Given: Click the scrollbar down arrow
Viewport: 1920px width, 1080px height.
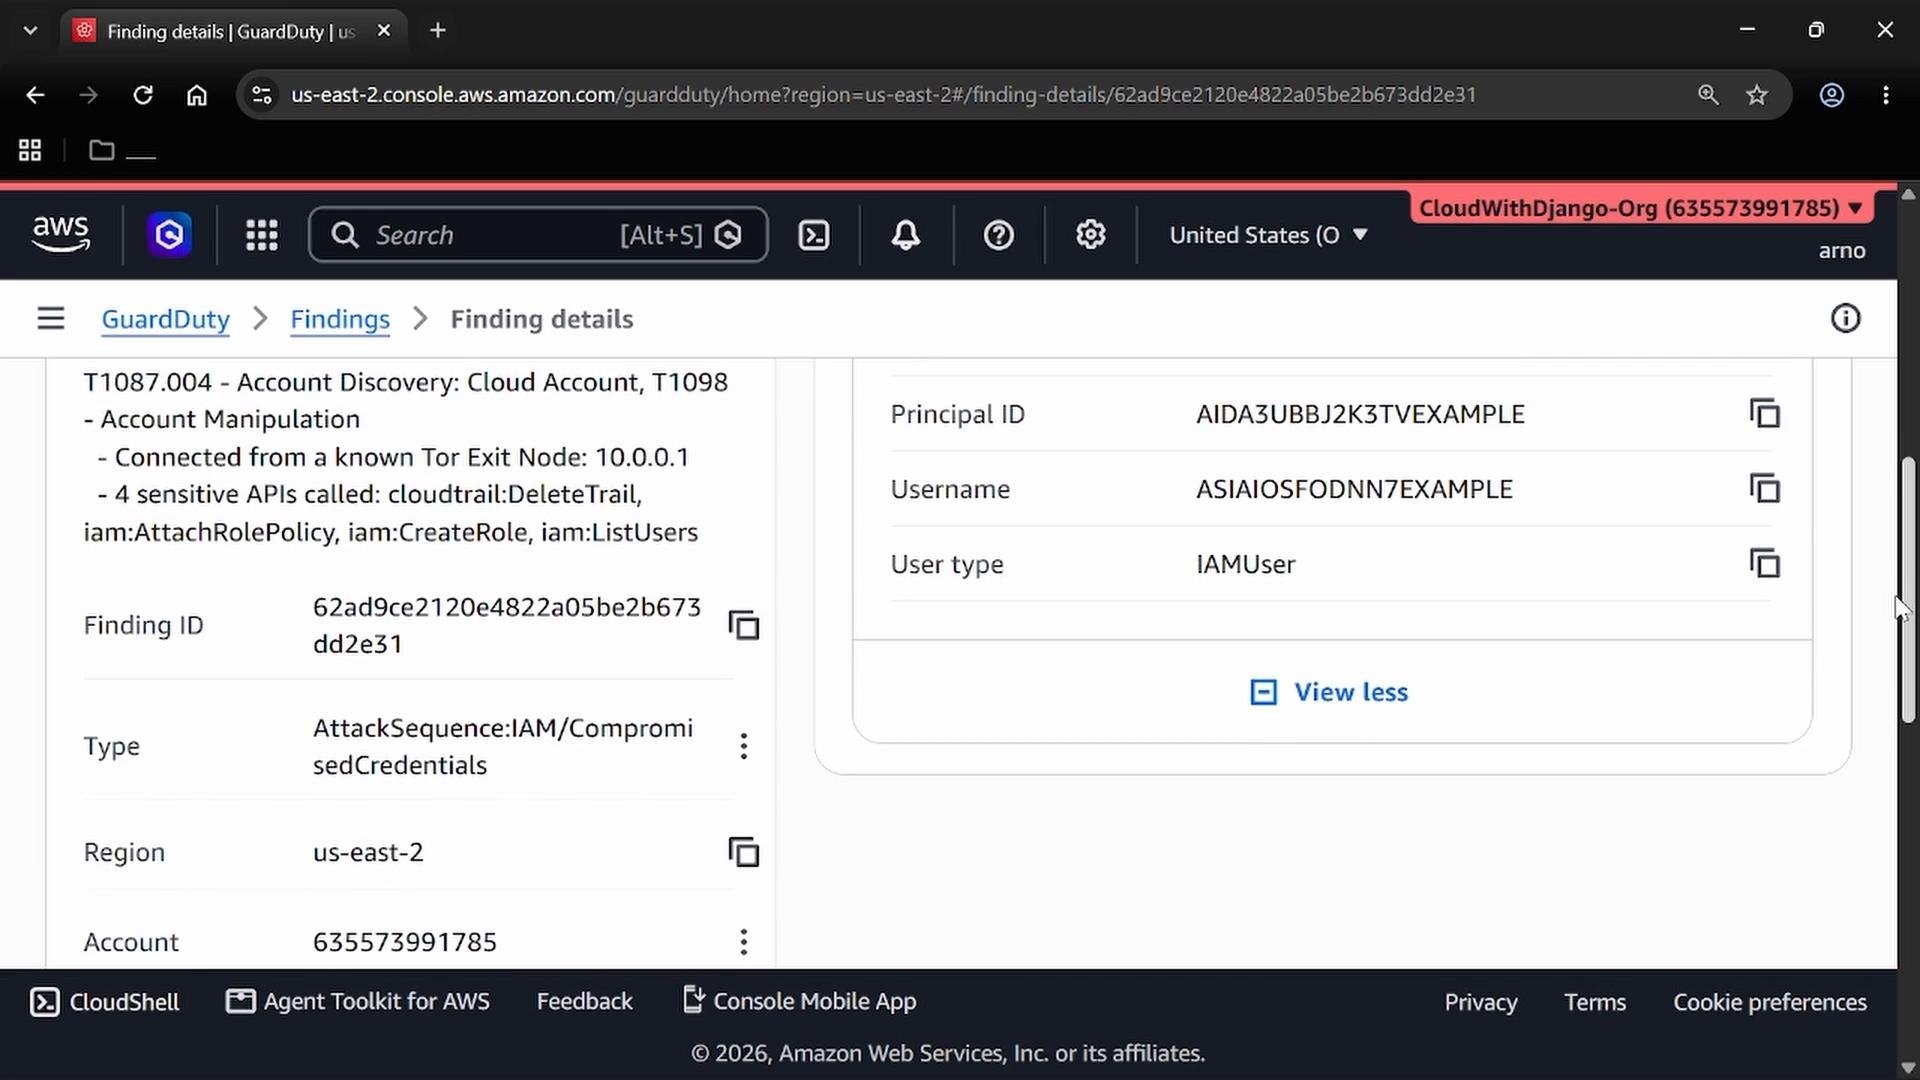Looking at the screenshot, I should tap(1908, 1067).
